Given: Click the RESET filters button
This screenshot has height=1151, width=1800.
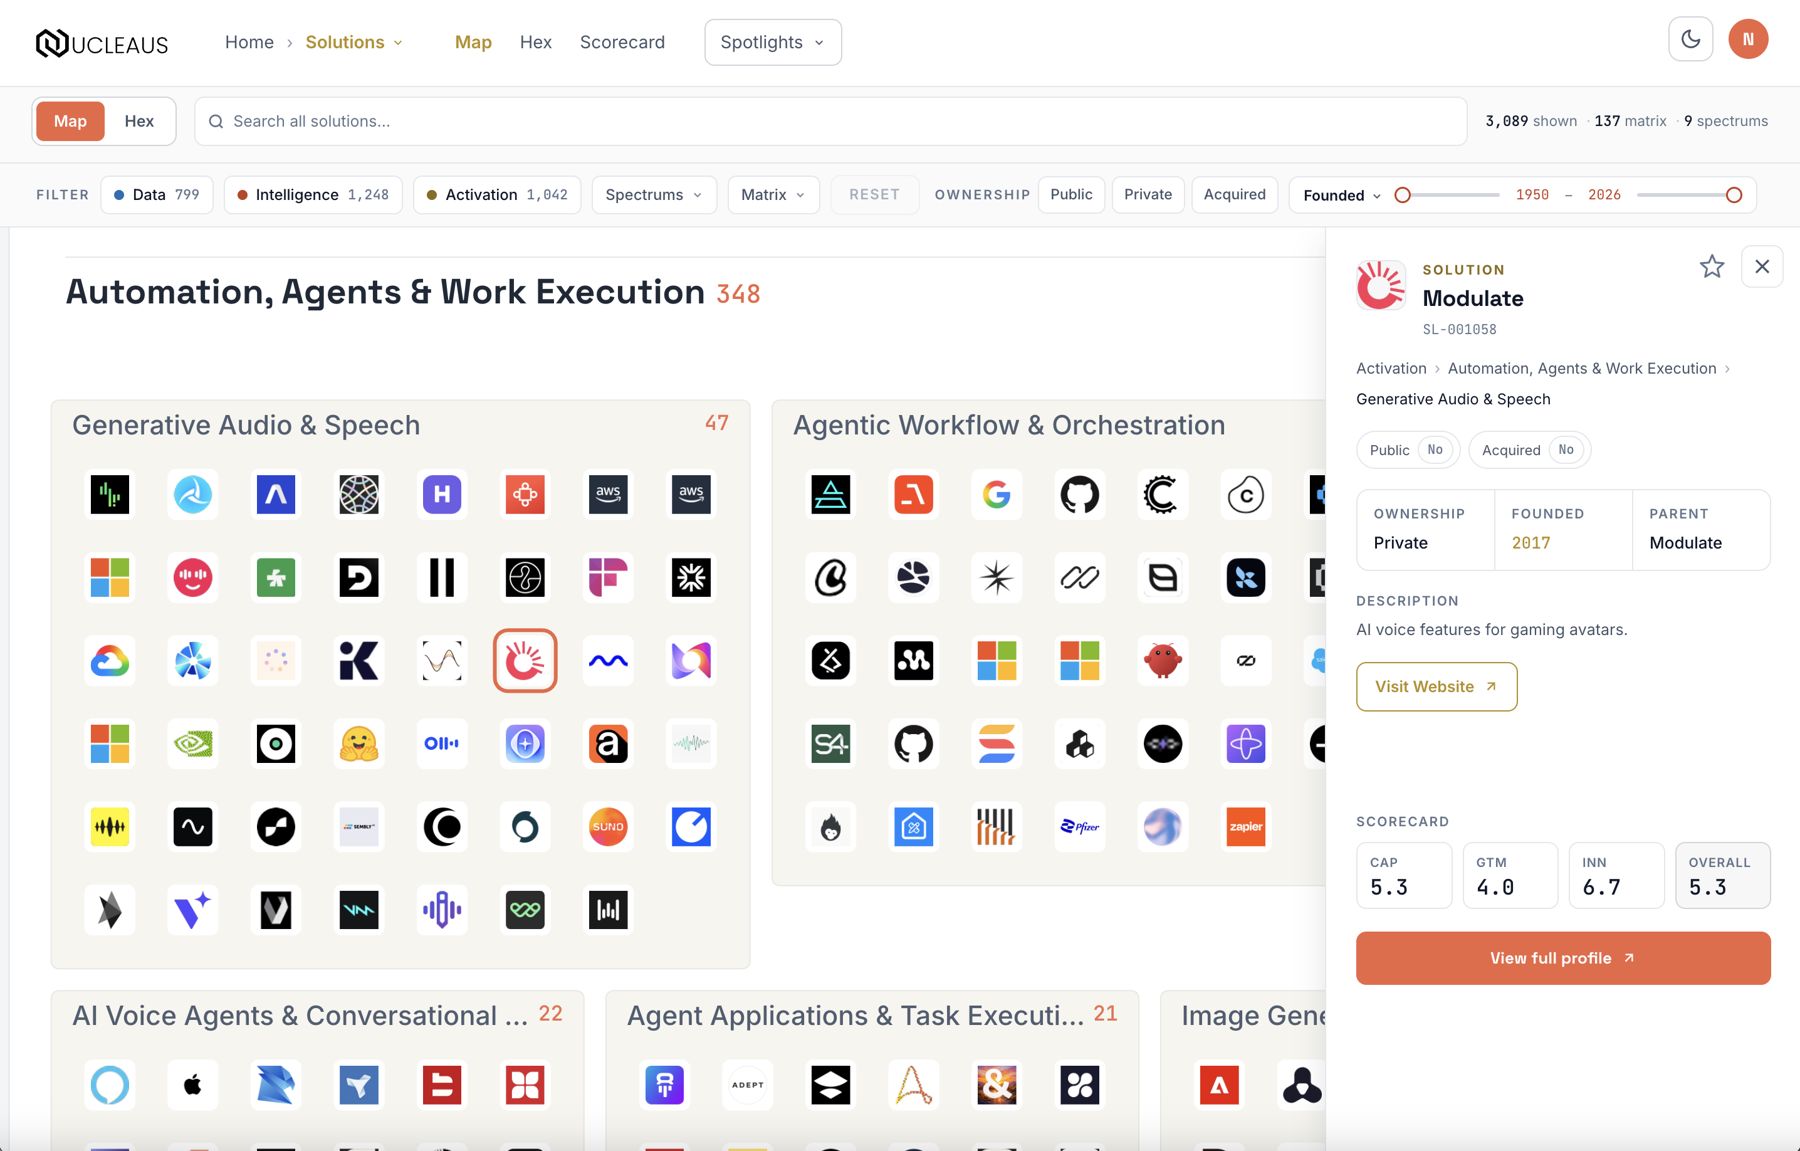Looking at the screenshot, I should 874,195.
